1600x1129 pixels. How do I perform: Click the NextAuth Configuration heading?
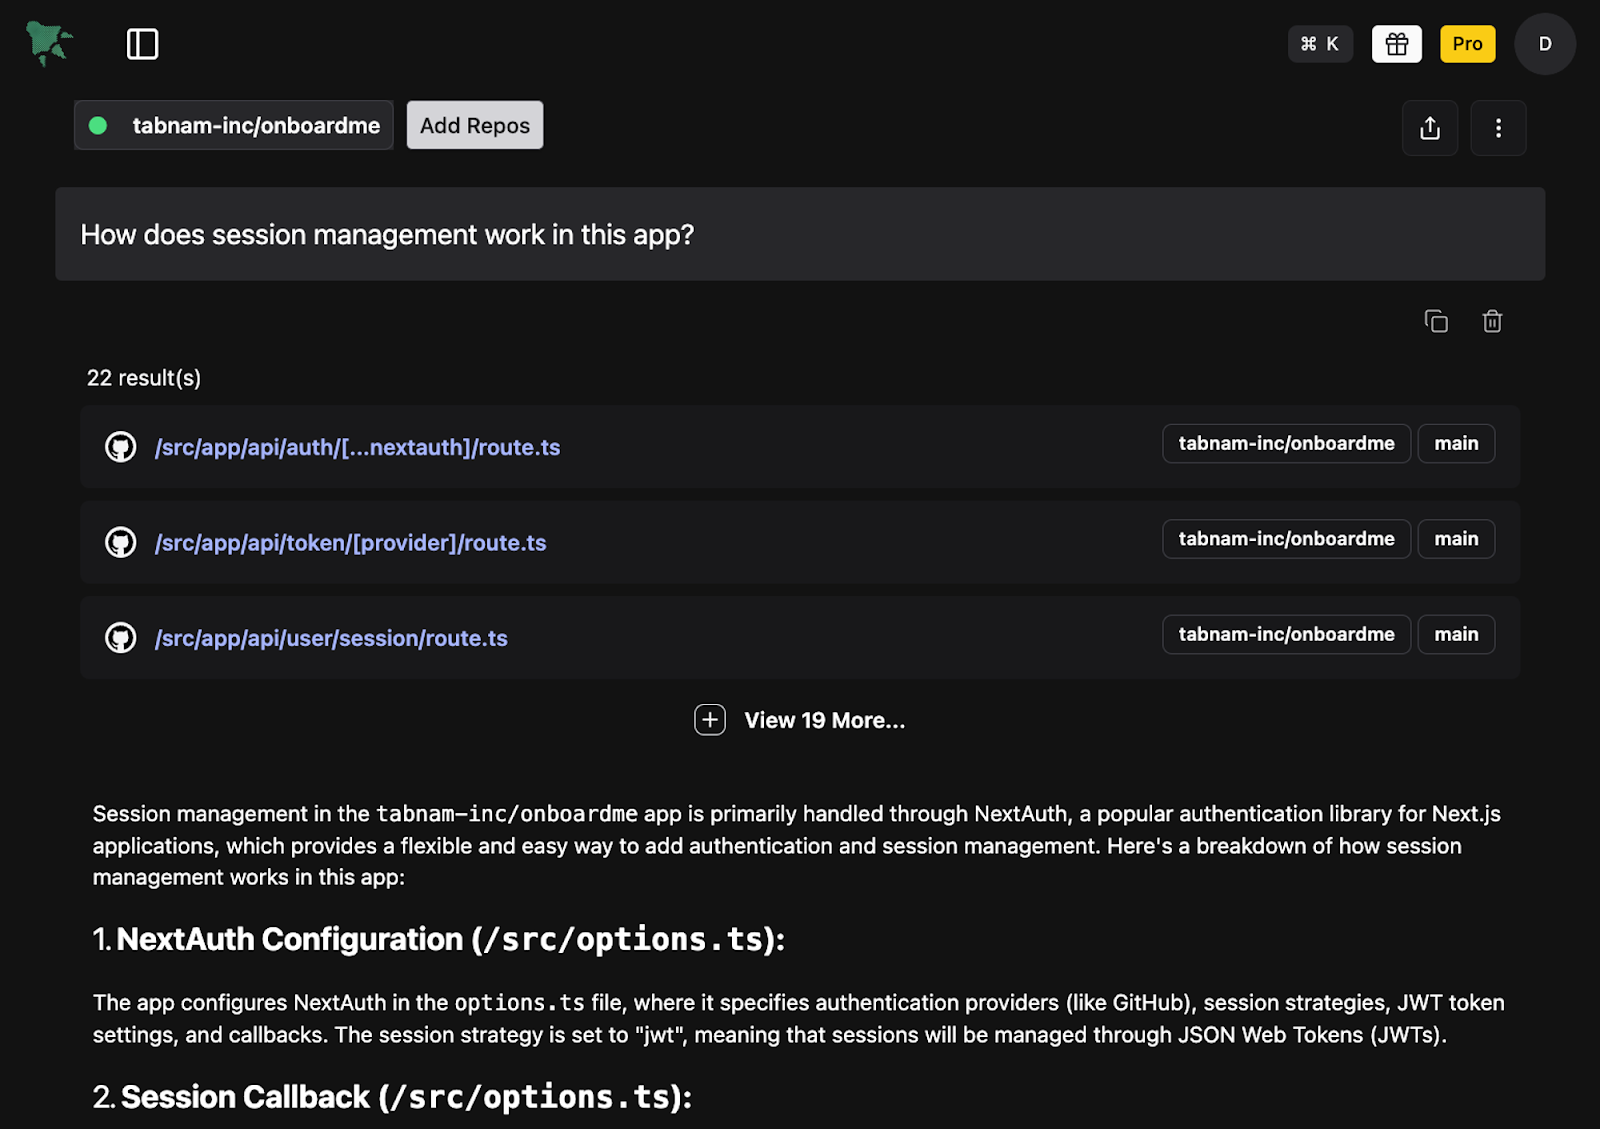pyautogui.click(x=438, y=939)
